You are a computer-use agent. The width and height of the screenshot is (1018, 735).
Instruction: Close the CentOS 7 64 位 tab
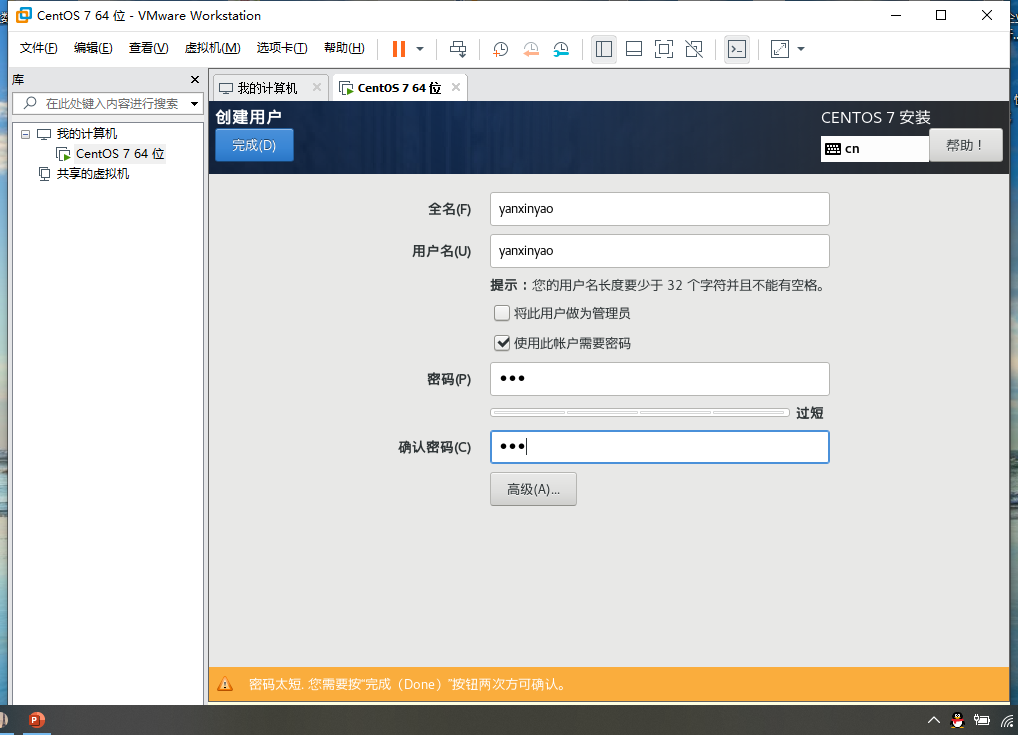[456, 87]
